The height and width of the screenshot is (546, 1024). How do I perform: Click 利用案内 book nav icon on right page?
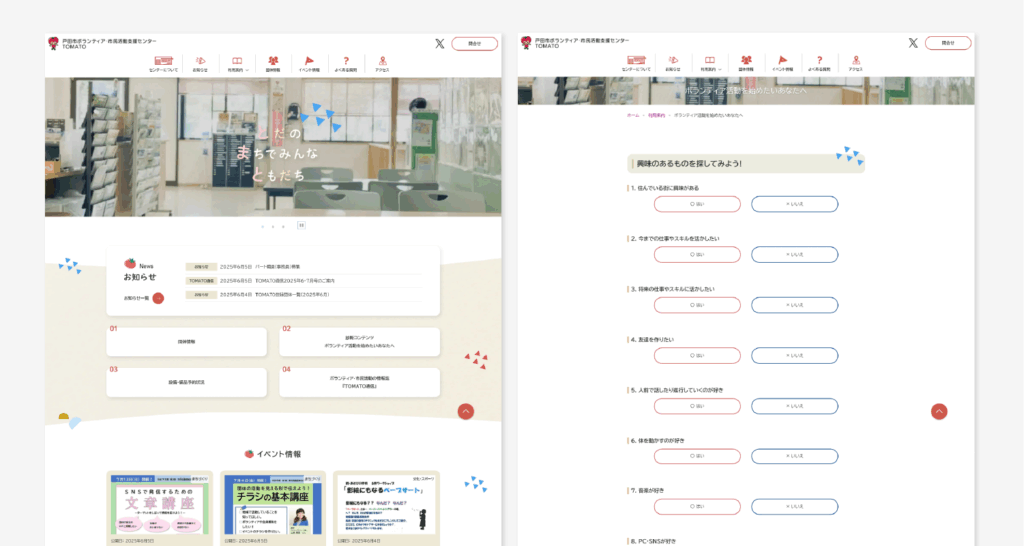coord(710,60)
